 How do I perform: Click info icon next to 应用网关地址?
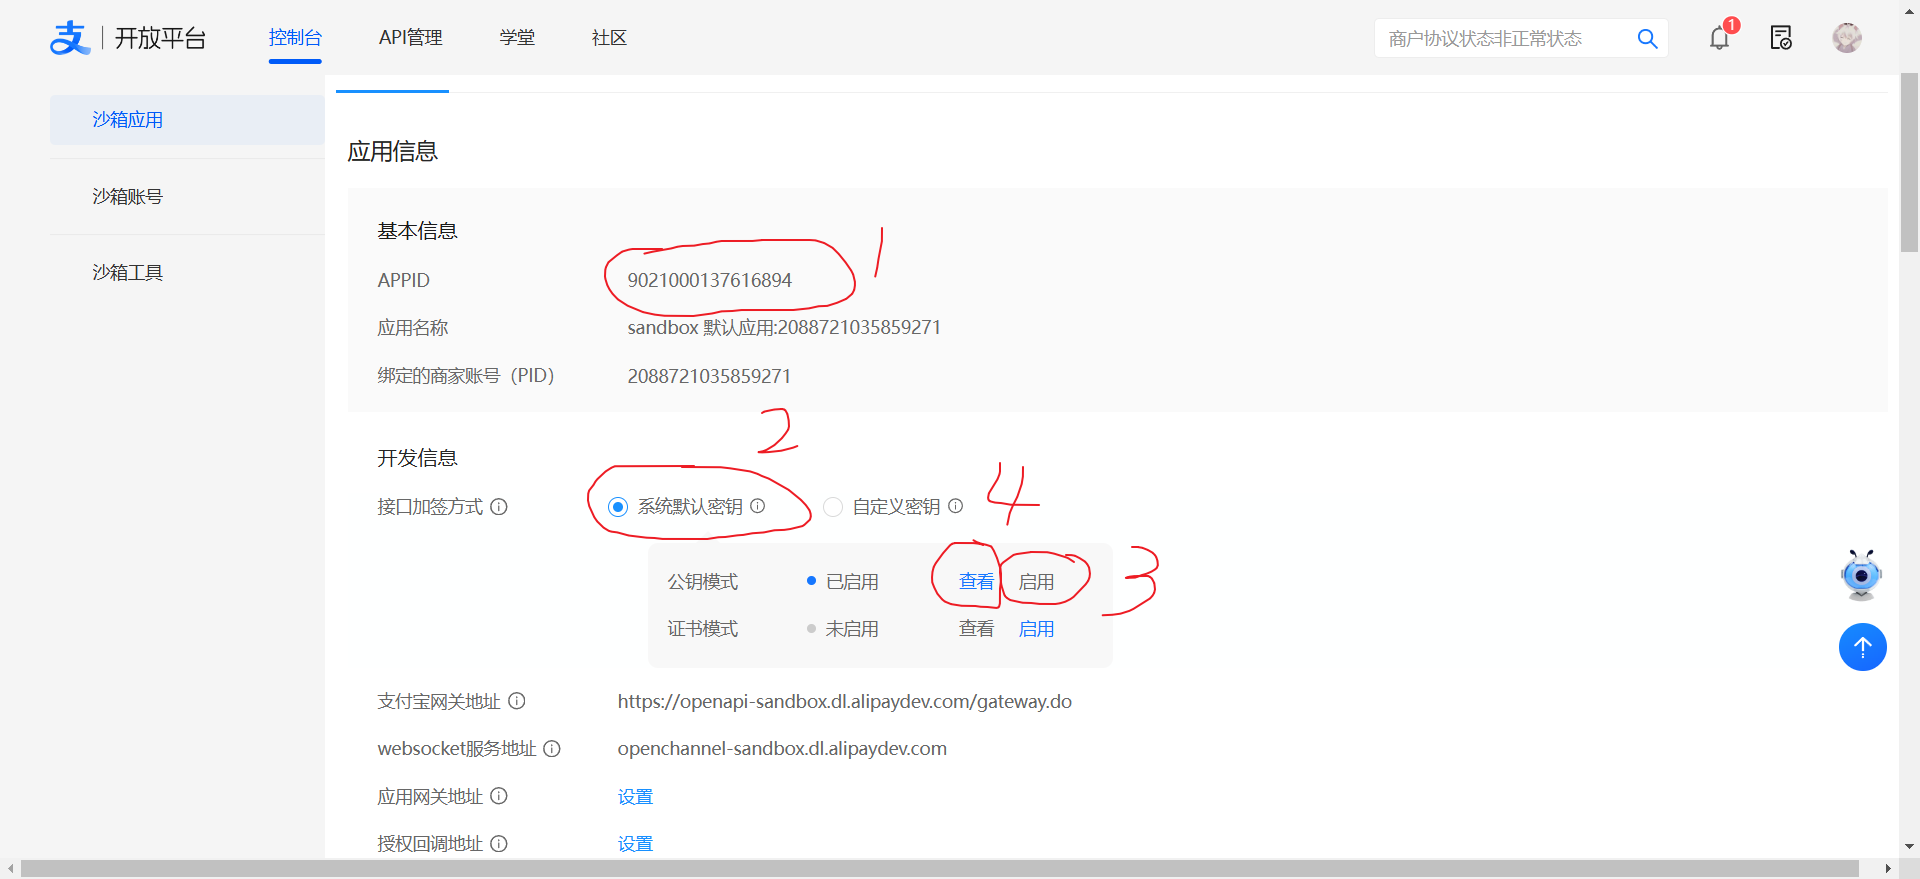[499, 796]
